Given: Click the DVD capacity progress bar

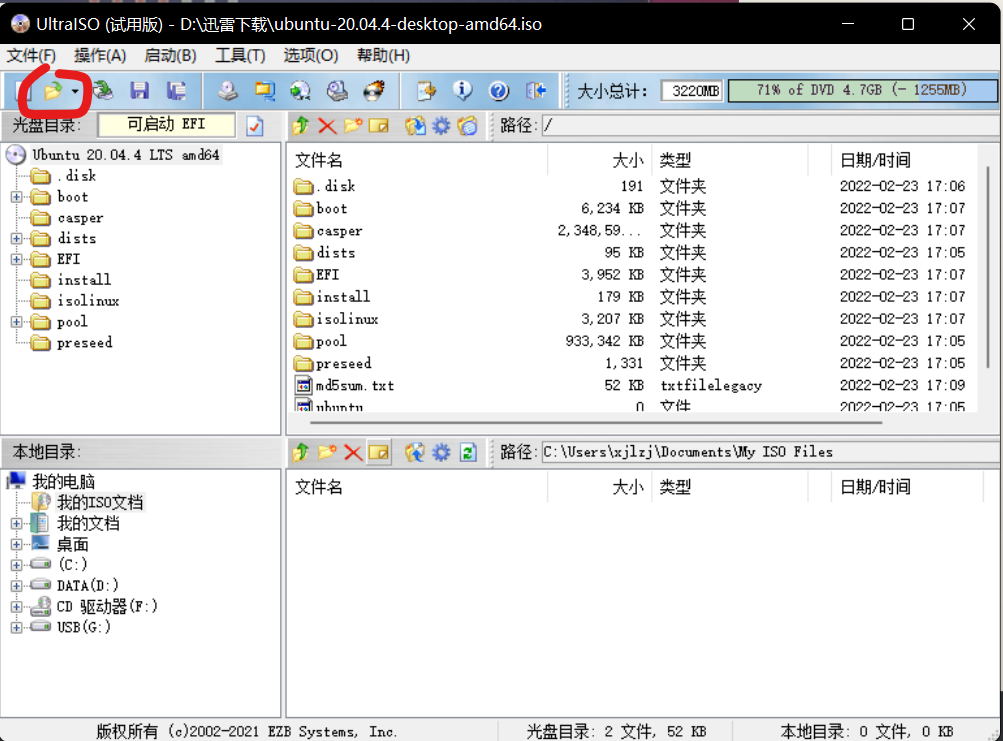Looking at the screenshot, I should 862,90.
